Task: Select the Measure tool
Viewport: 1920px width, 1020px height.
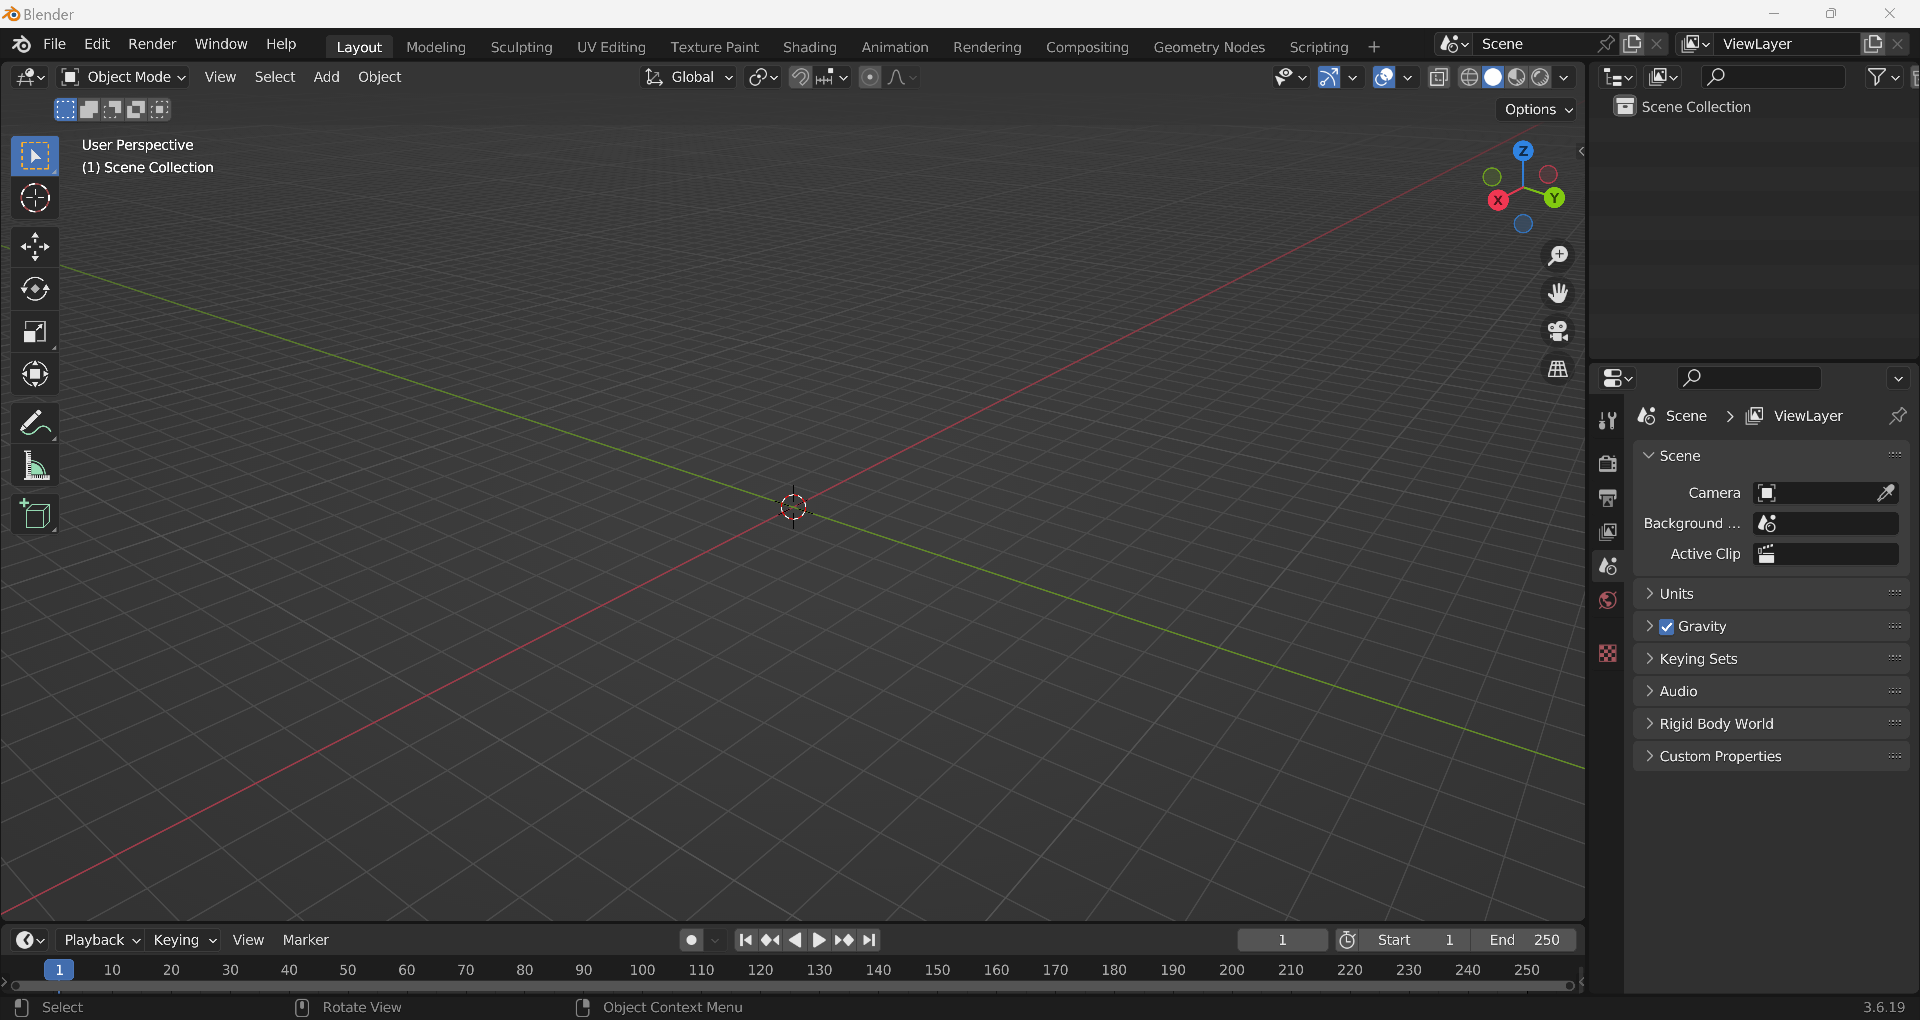Action: (35, 466)
